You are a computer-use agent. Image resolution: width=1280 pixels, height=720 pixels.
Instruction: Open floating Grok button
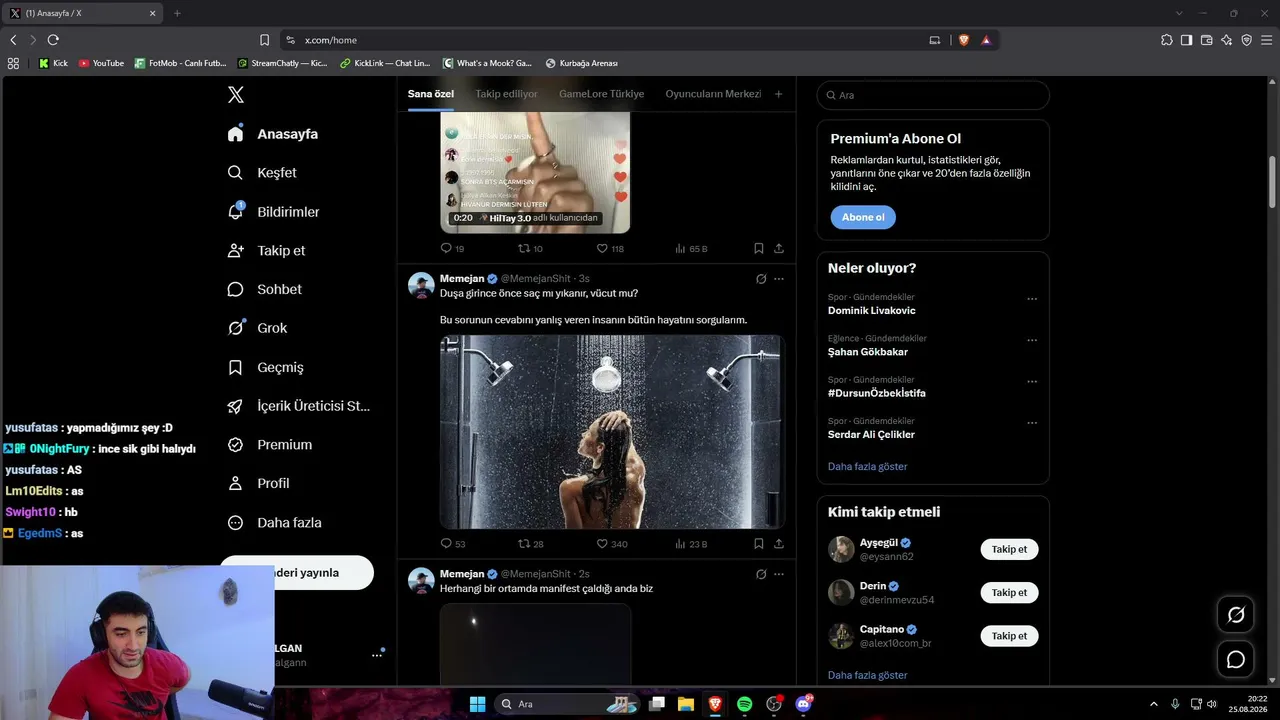click(1236, 615)
